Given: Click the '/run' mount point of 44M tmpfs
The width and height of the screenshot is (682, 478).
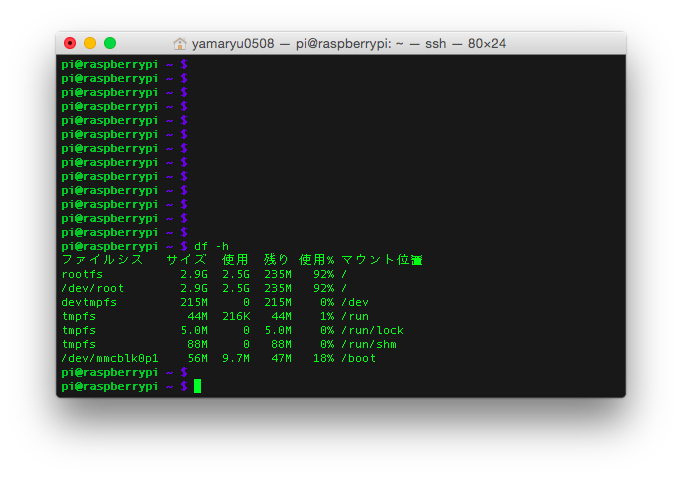Looking at the screenshot, I should [x=355, y=316].
